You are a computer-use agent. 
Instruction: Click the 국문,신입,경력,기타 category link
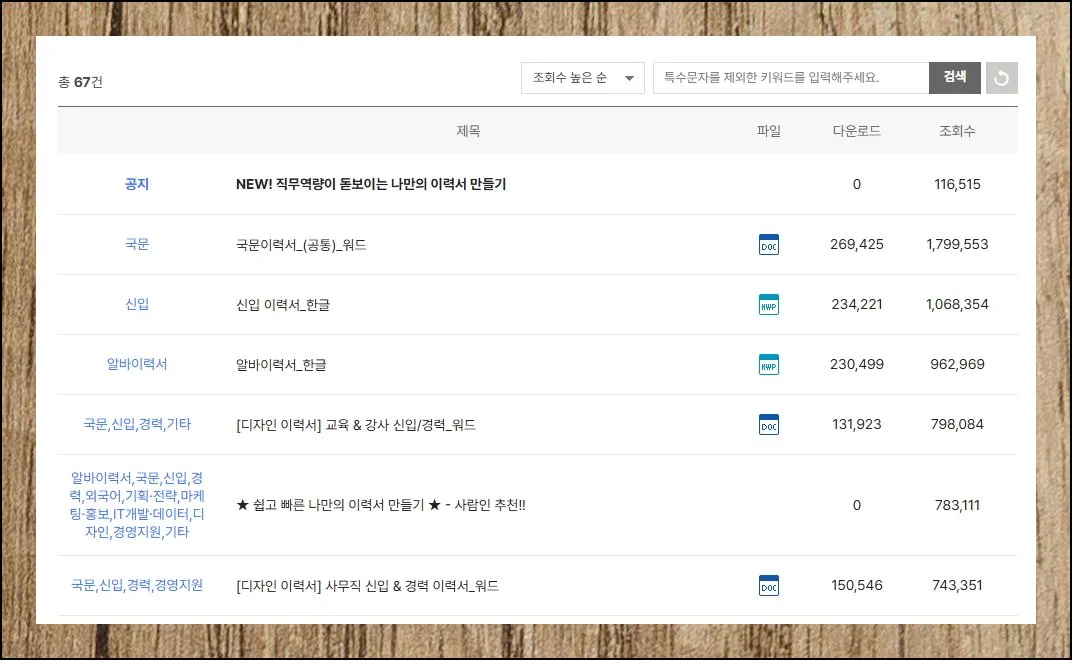coord(137,424)
